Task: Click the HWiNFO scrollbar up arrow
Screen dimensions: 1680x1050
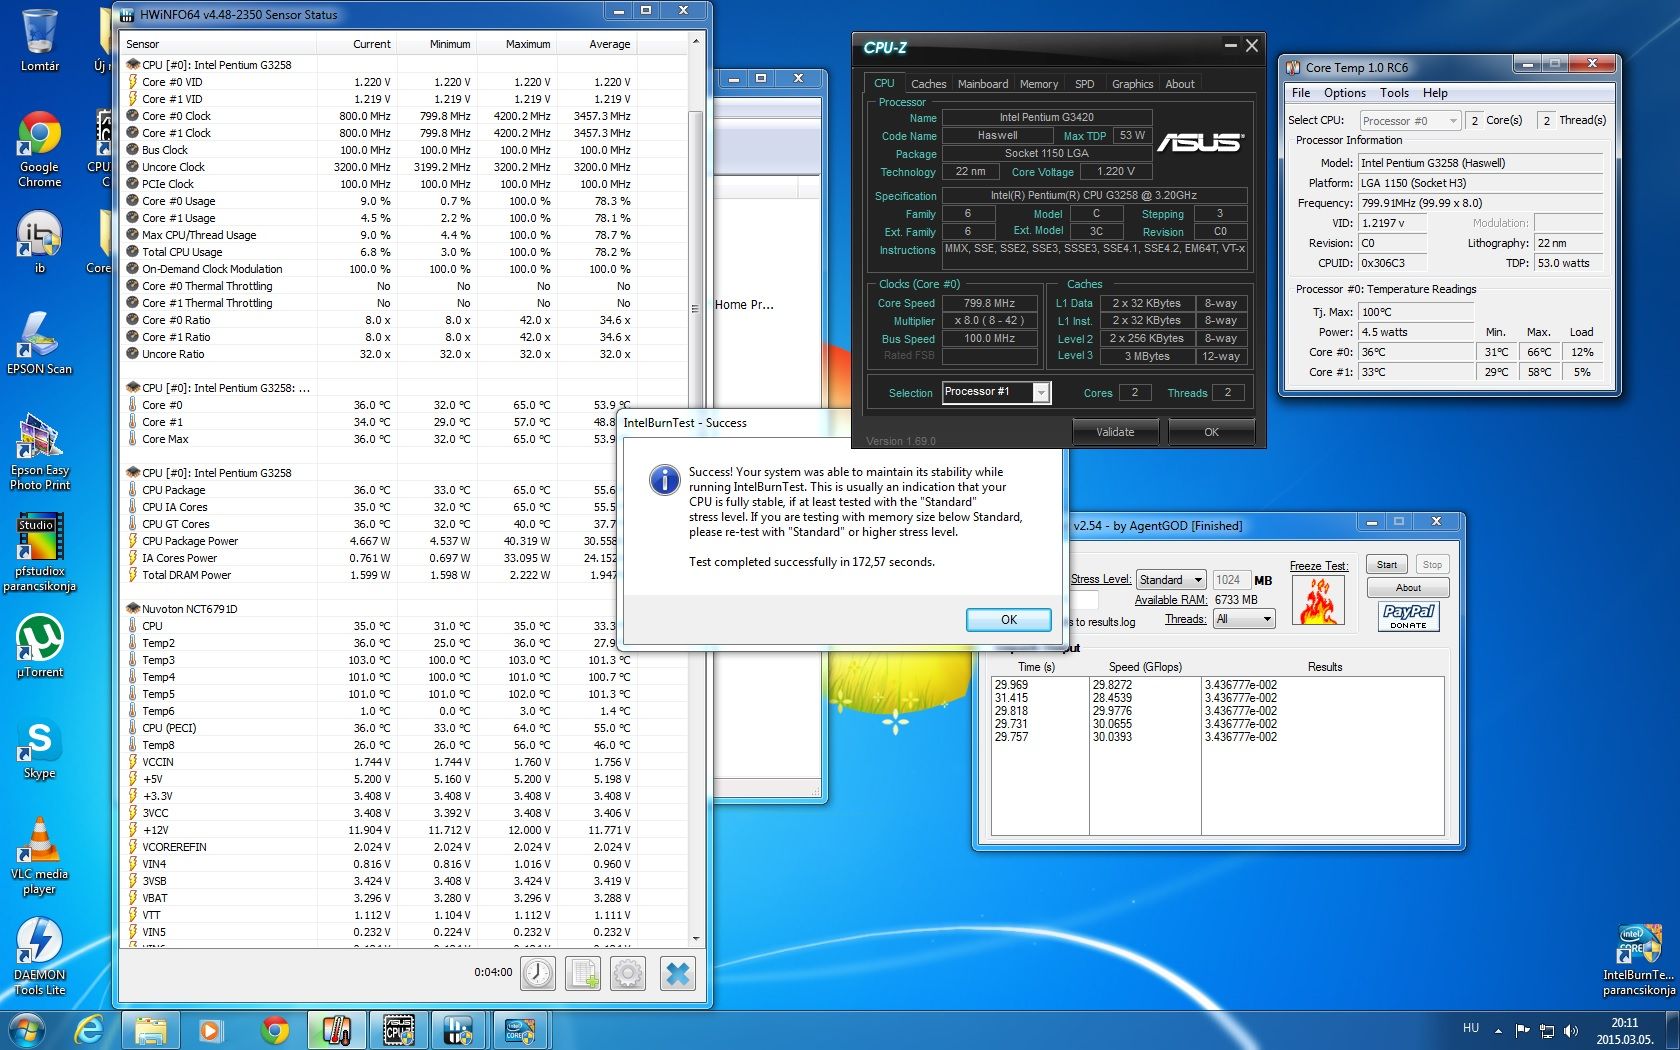Action: [x=696, y=42]
